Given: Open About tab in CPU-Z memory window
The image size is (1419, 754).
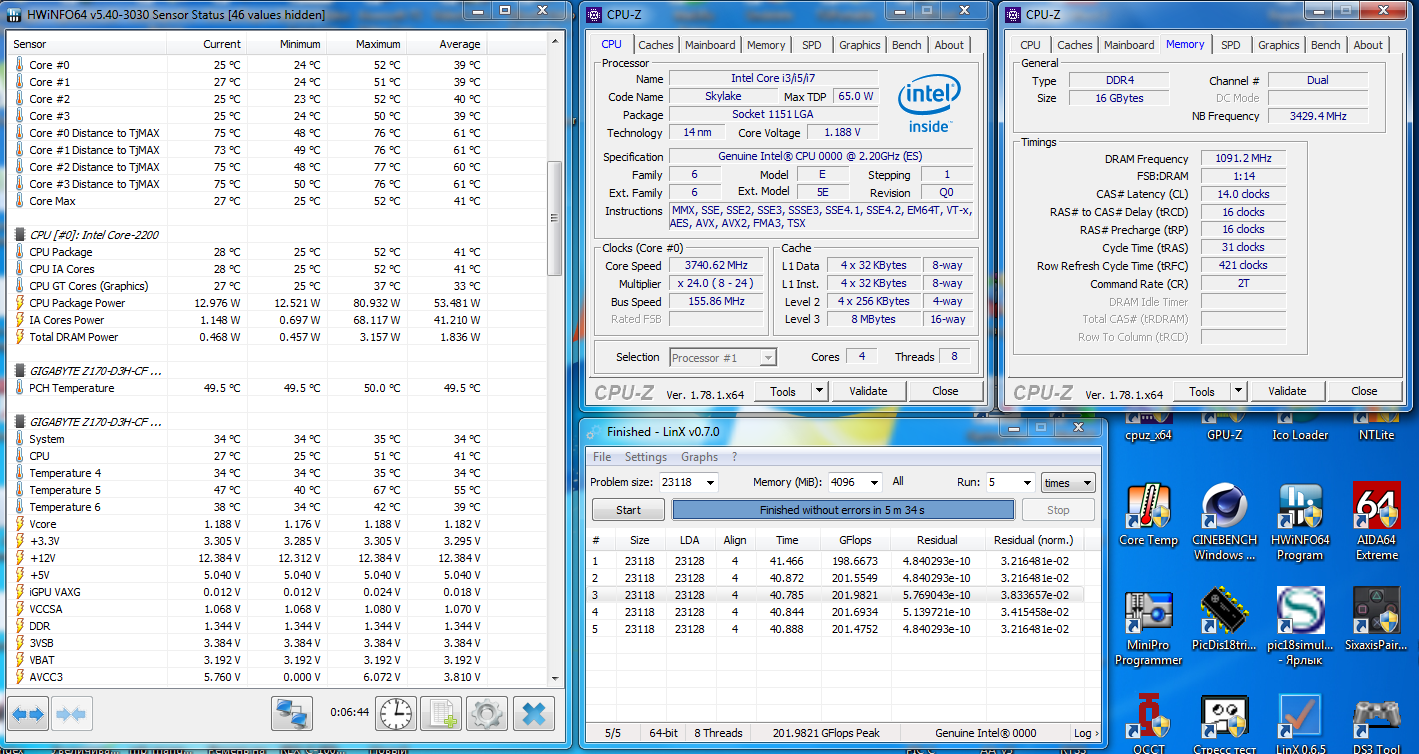Looking at the screenshot, I should [x=1368, y=45].
